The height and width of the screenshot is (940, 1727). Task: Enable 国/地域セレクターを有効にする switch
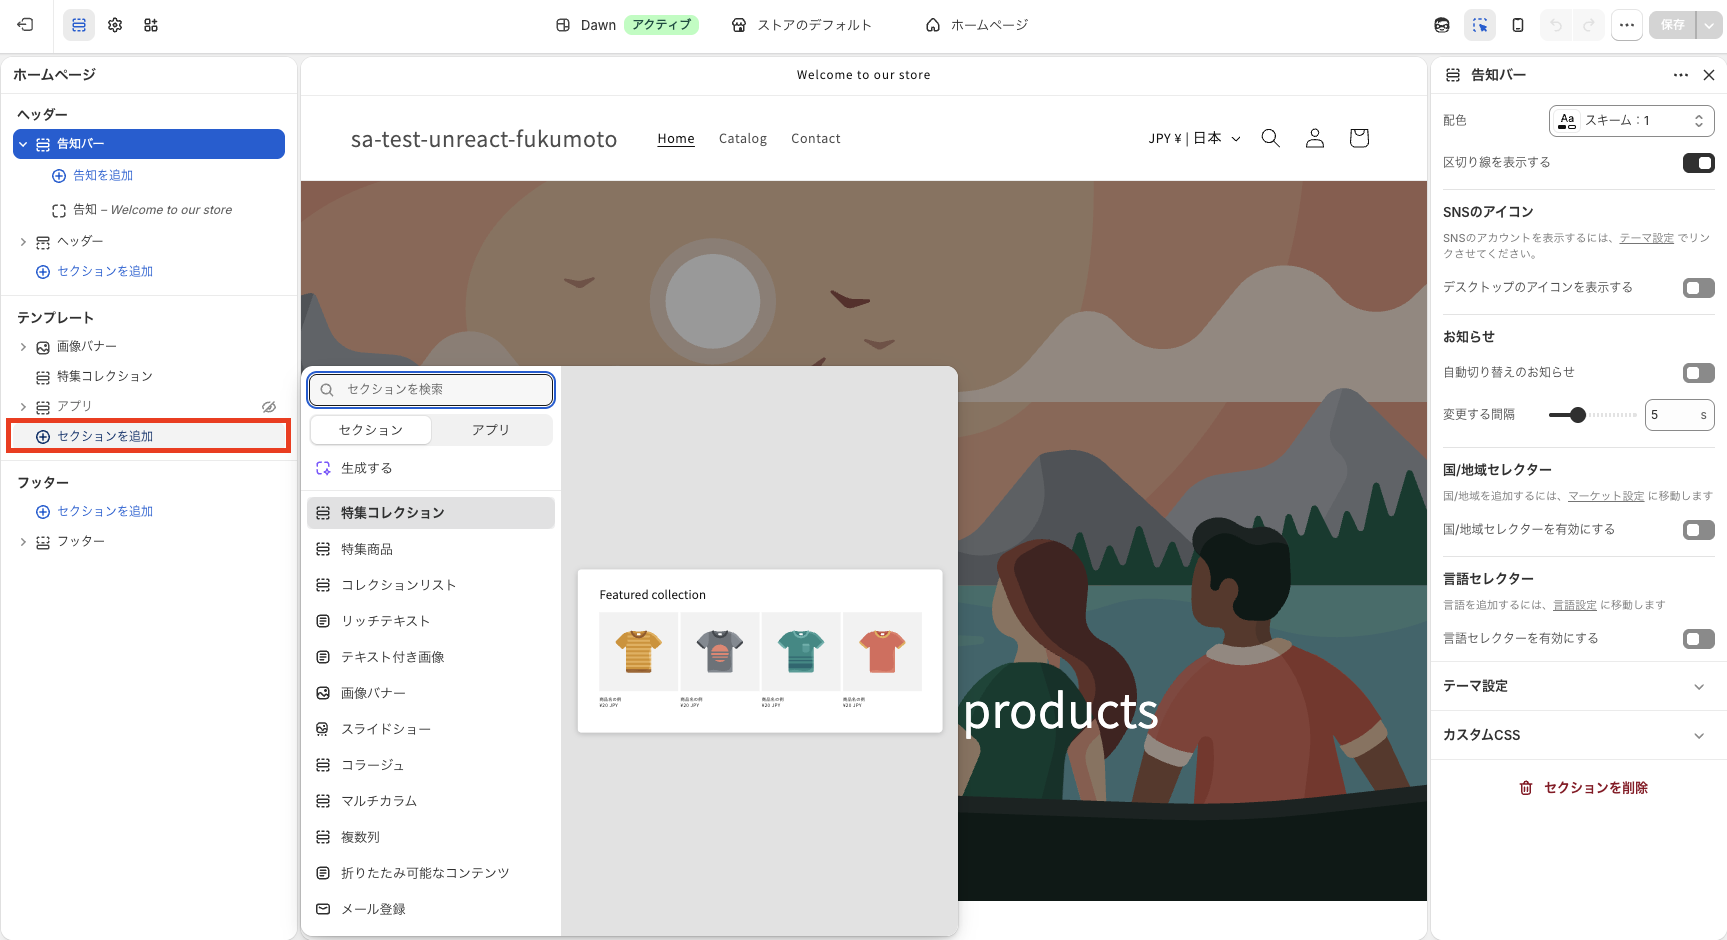click(1698, 530)
